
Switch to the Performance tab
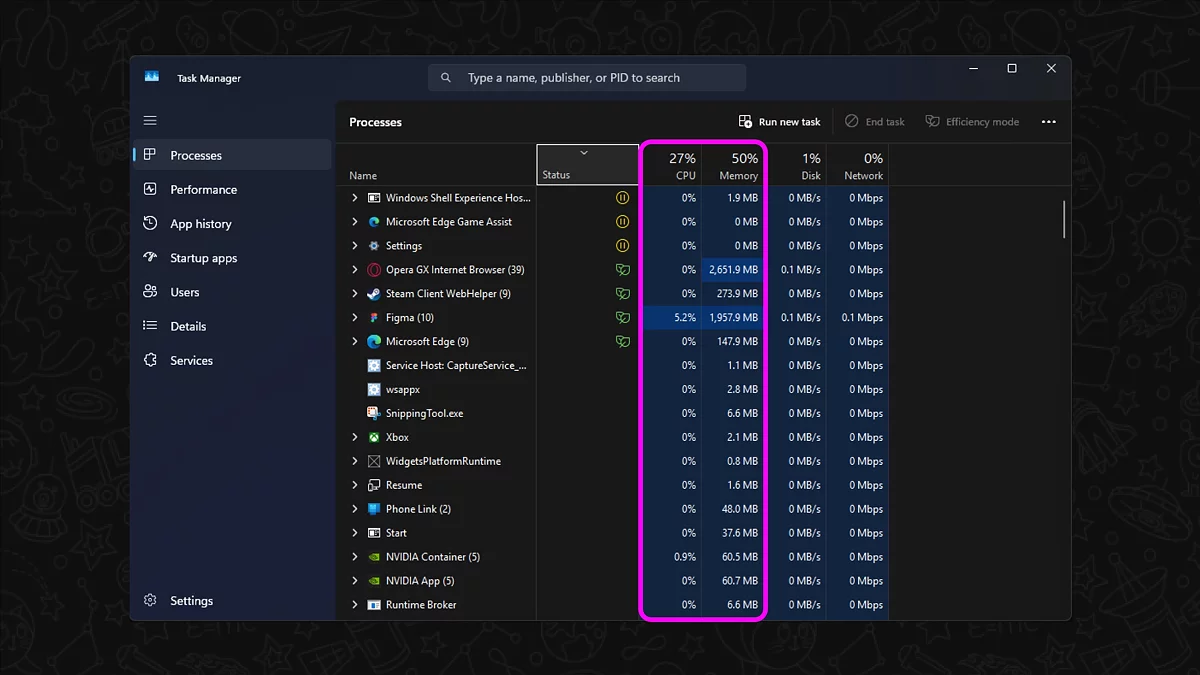tap(203, 190)
